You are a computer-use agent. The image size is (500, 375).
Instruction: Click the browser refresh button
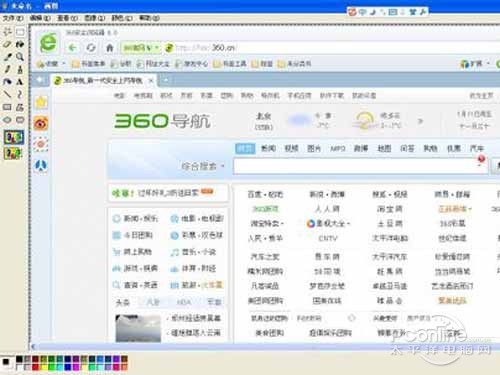tap(91, 48)
